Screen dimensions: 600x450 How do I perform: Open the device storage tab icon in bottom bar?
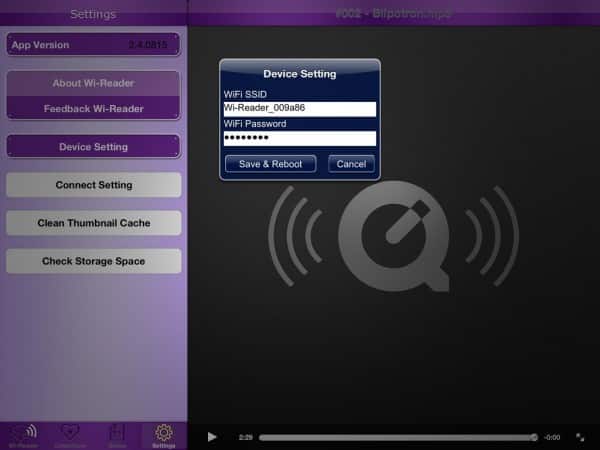117,436
